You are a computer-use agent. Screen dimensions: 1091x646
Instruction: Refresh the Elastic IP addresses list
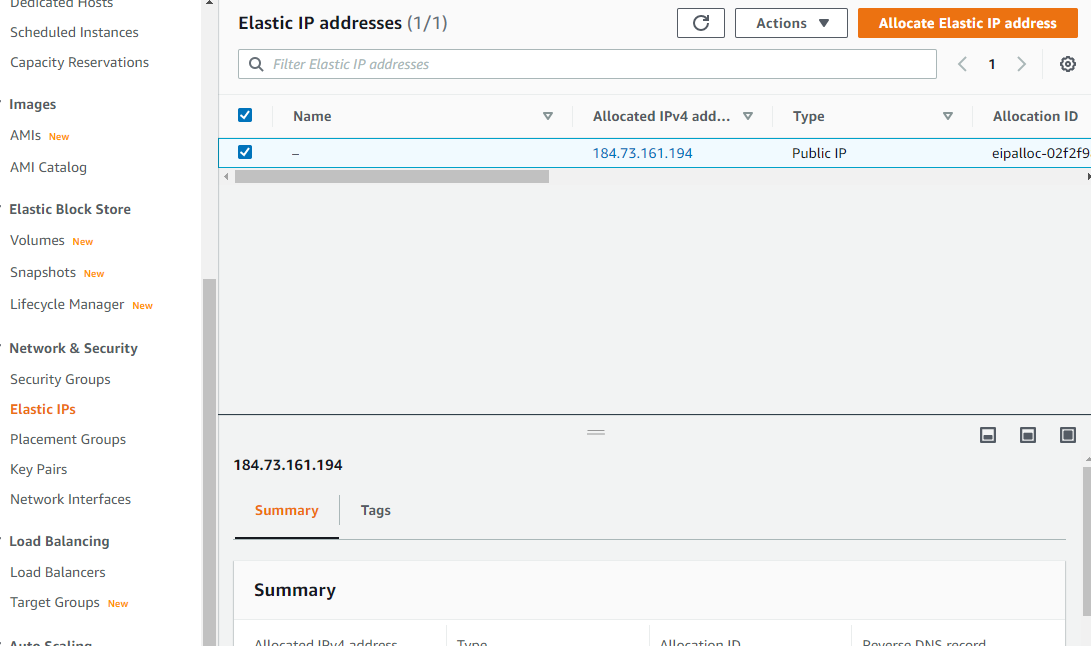click(x=701, y=23)
